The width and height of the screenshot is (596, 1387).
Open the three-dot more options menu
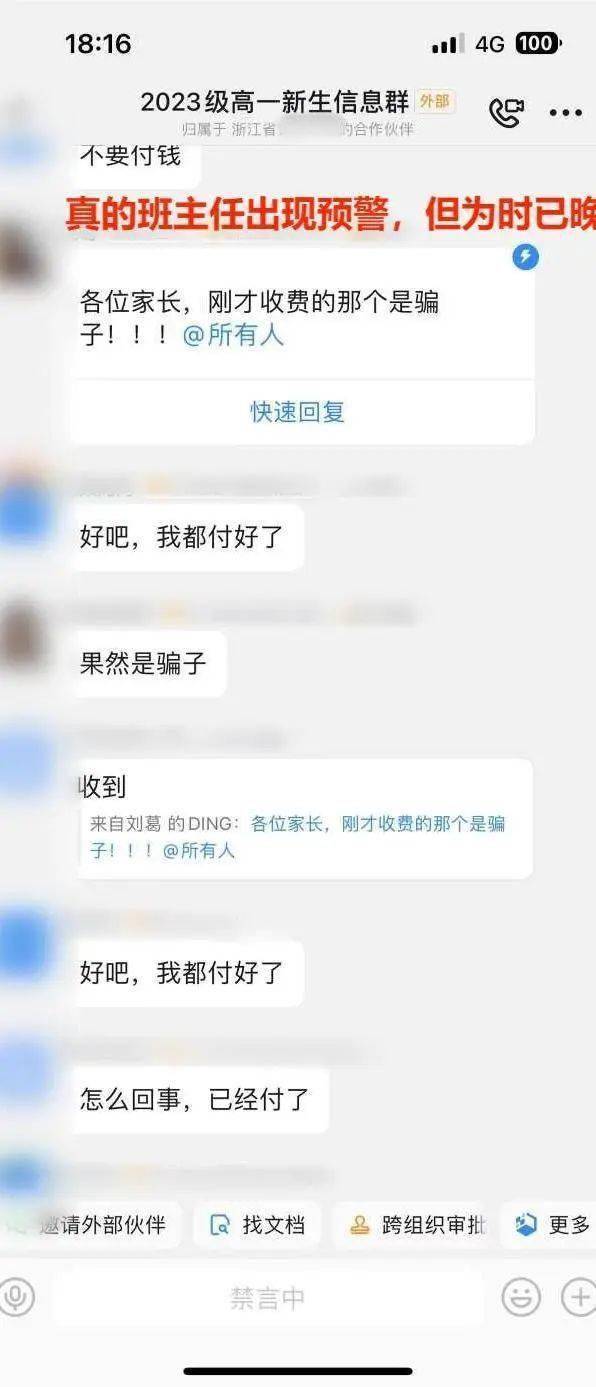coord(566,113)
